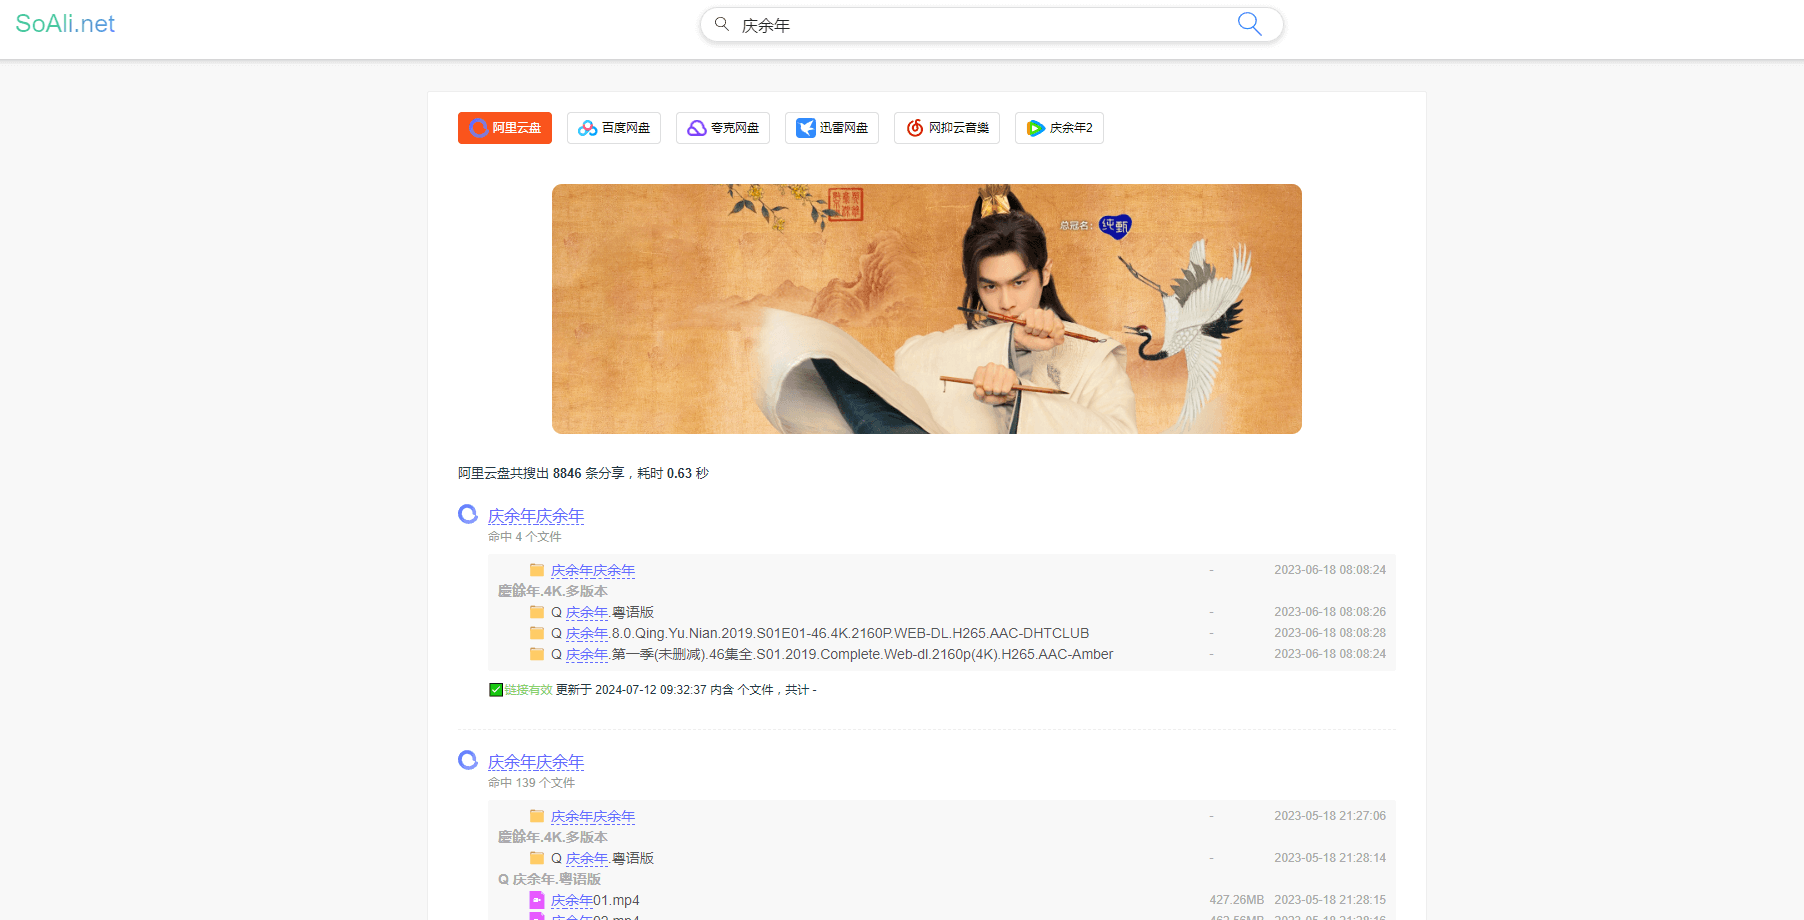Open the 网抑云音乐 tab

[947, 128]
